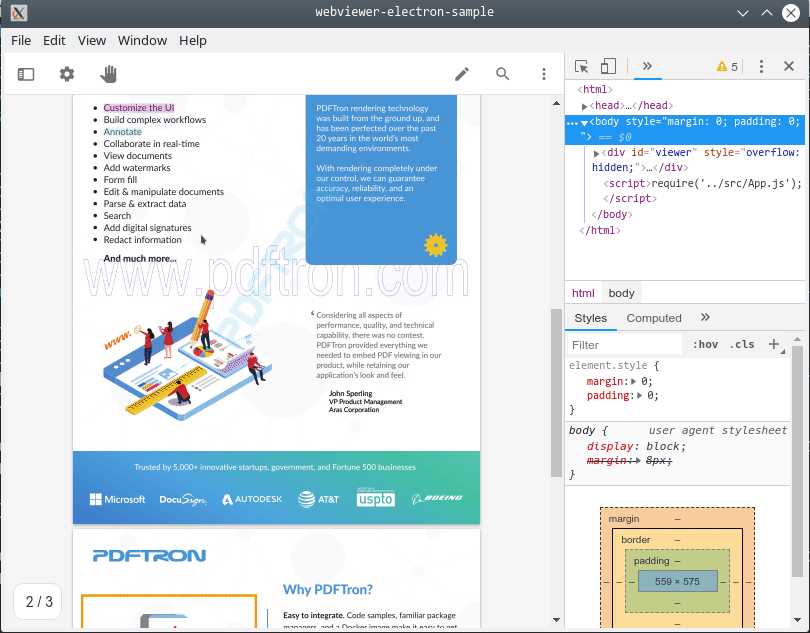Toggle the :hov element state panel
810x633 pixels.
click(705, 345)
